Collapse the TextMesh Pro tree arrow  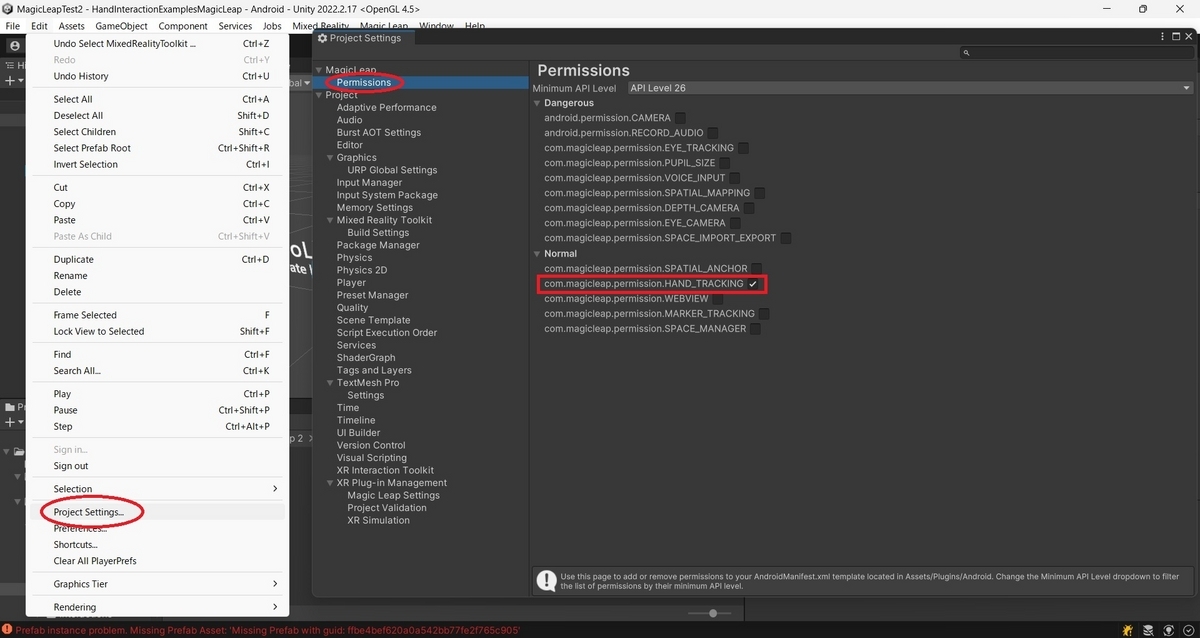coord(330,383)
